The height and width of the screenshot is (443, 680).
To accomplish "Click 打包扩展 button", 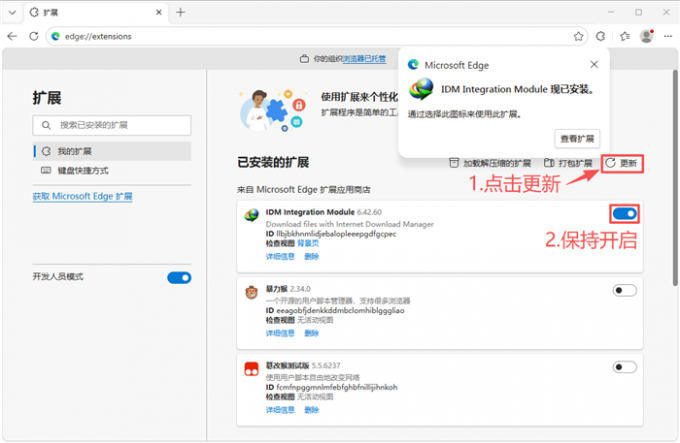I will coord(568,163).
